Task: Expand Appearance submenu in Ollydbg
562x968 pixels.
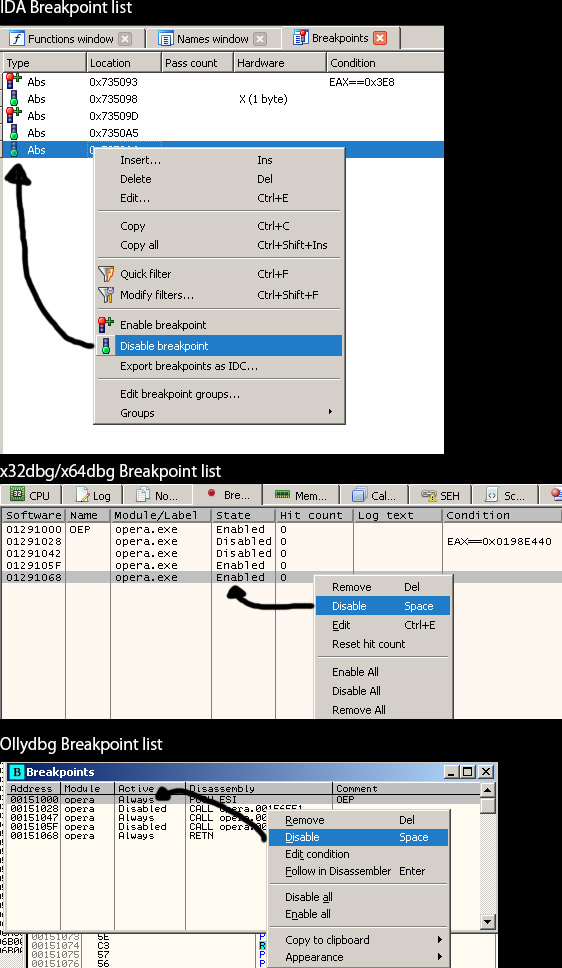Action: coord(358,957)
